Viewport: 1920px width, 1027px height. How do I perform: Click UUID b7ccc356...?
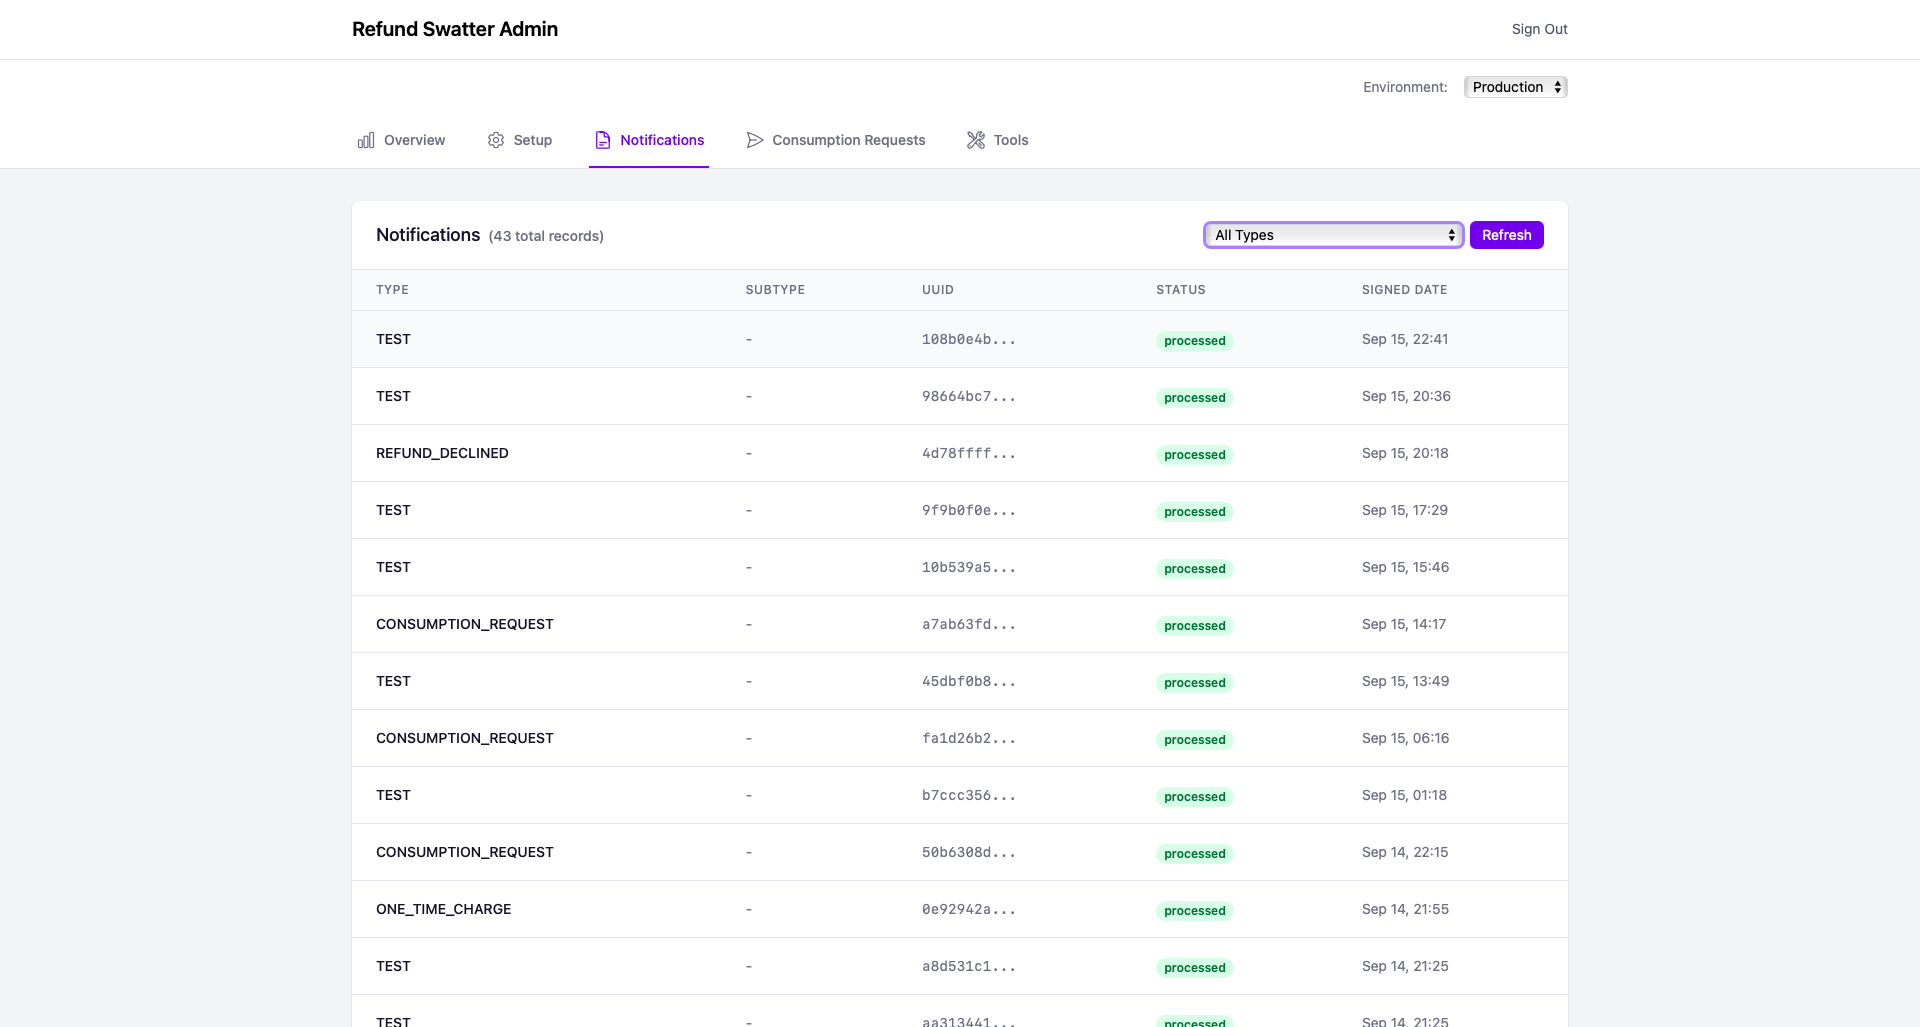tap(969, 796)
